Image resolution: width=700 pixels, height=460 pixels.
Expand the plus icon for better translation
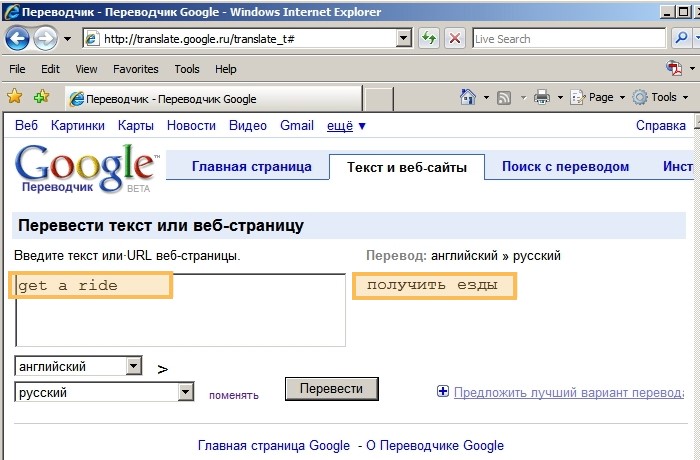(442, 392)
